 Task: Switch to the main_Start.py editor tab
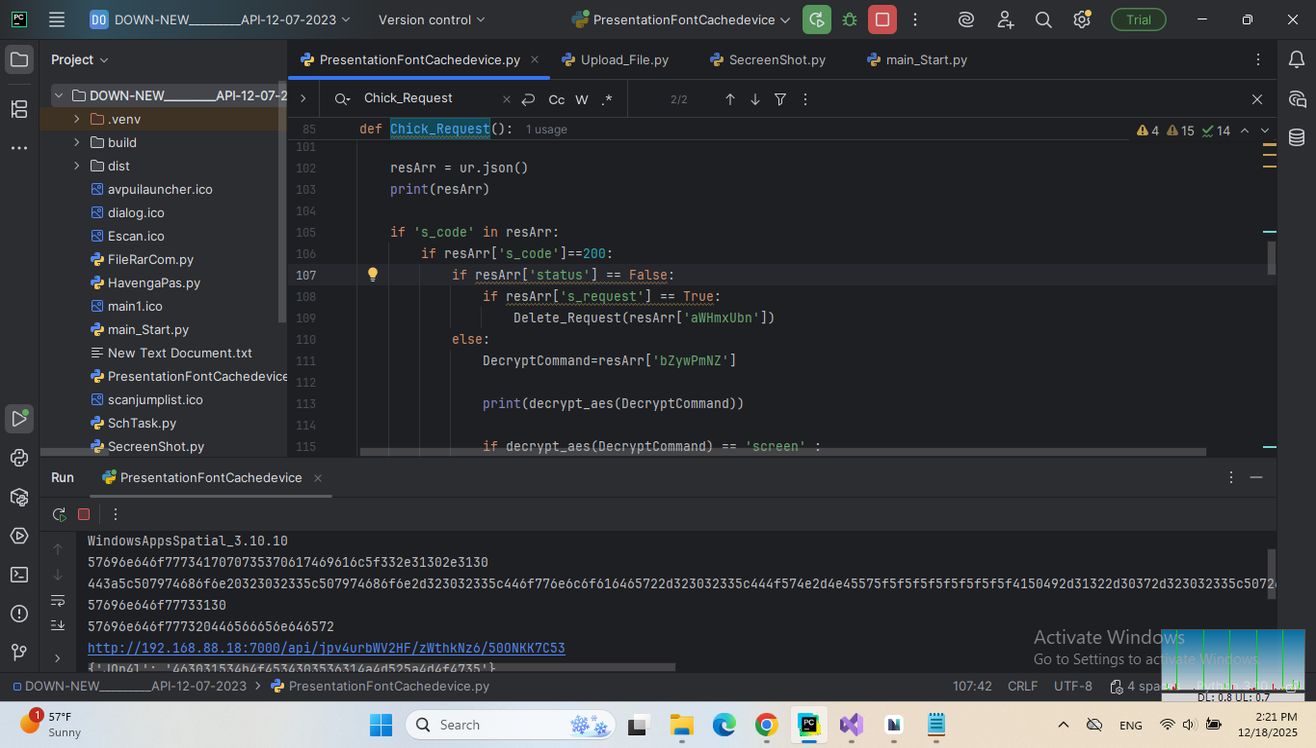[925, 60]
